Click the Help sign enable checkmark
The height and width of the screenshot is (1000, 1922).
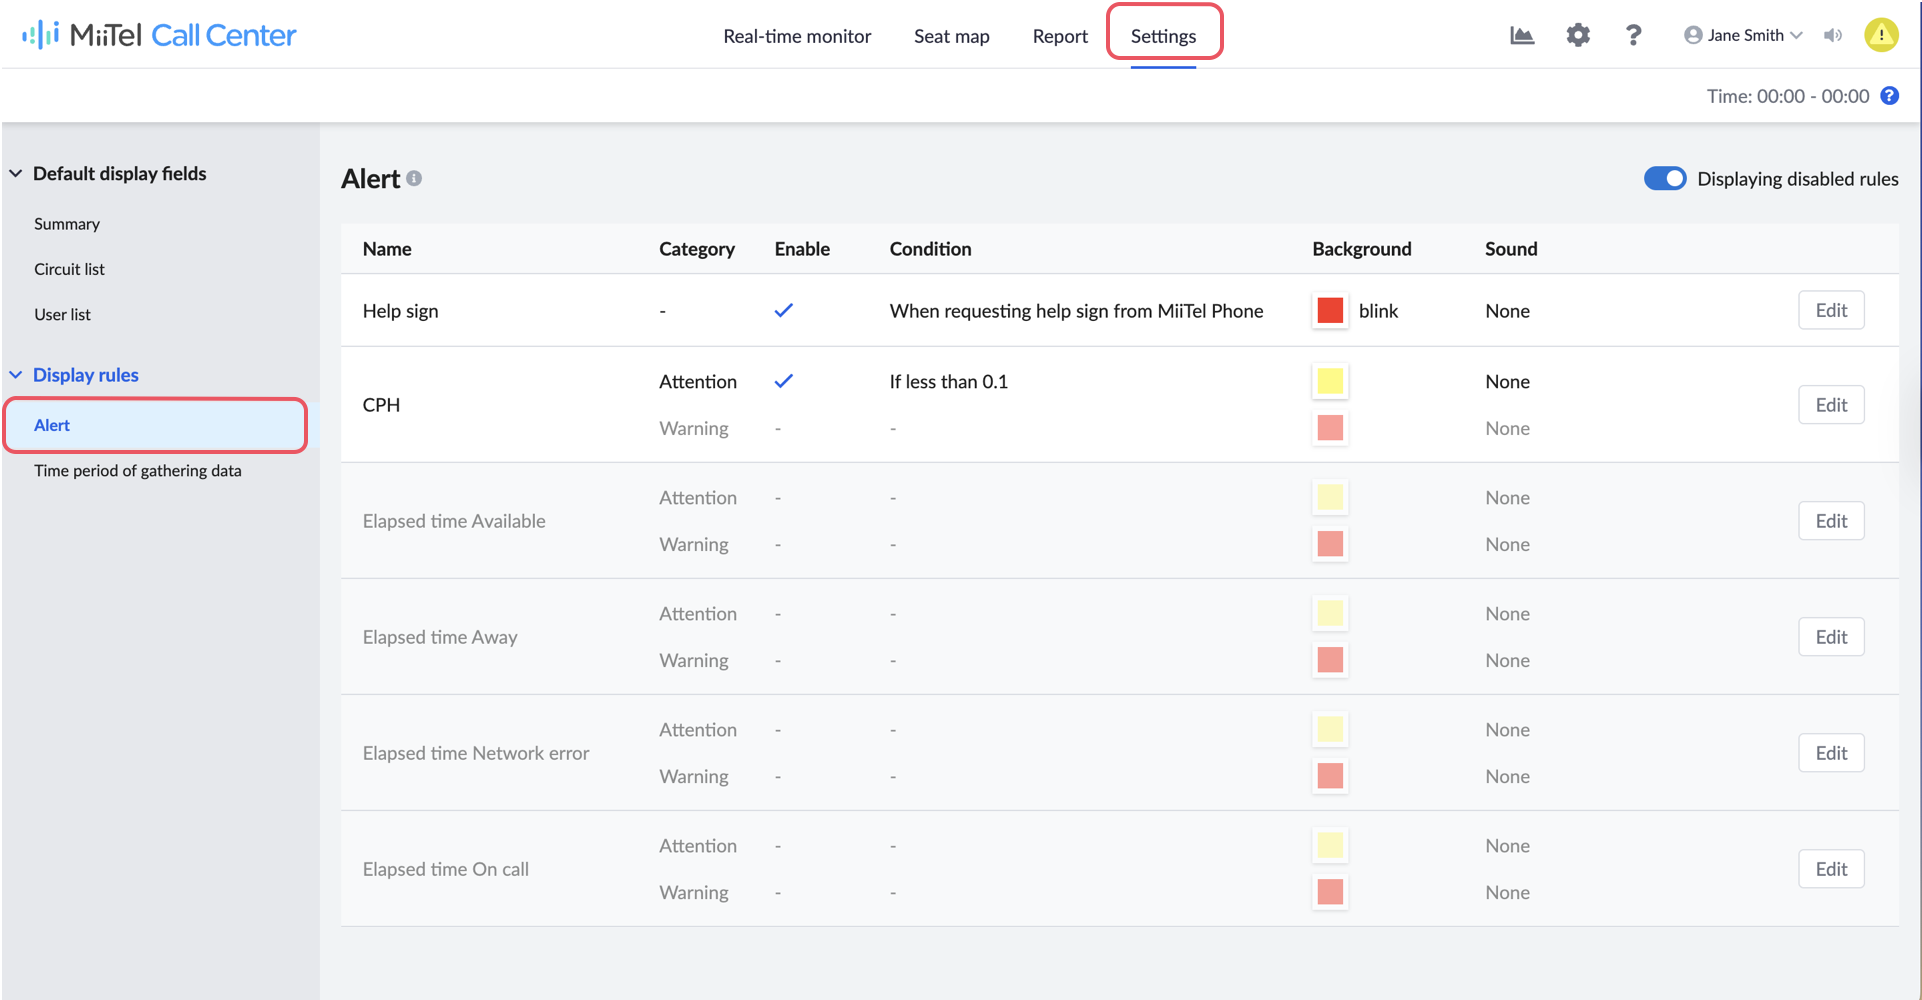tap(783, 310)
